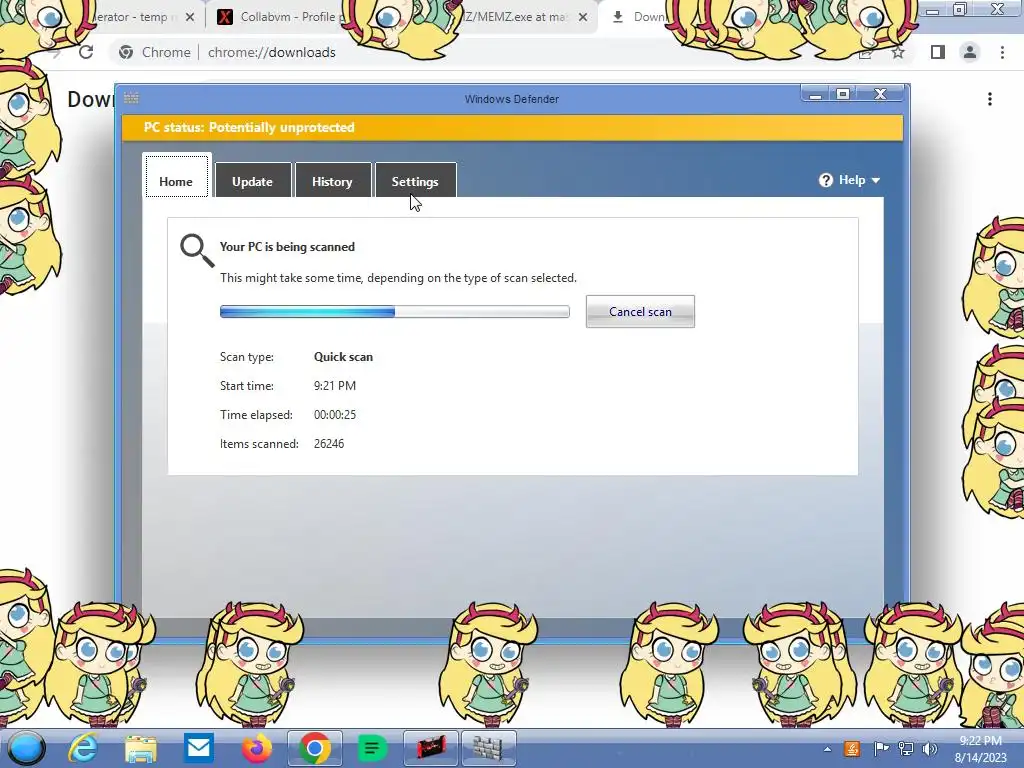
Task: Open the Update tab in Windows Defender
Action: [x=253, y=180]
